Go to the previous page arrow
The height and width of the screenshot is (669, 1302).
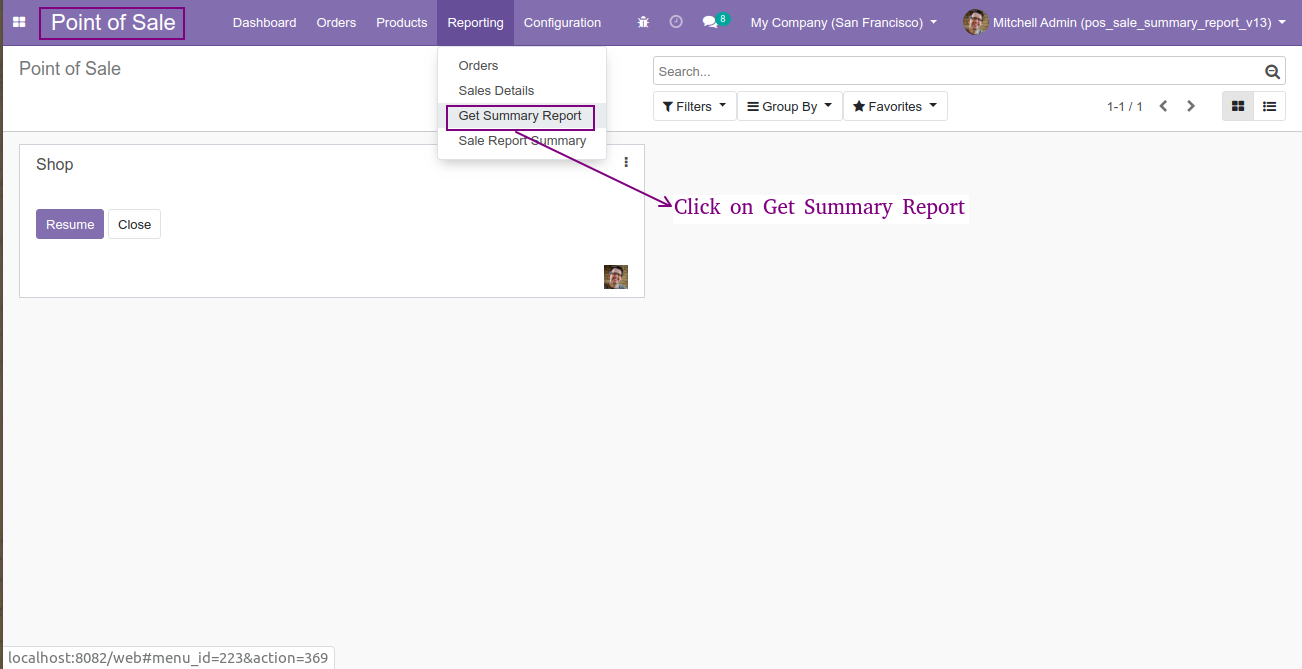point(1163,106)
